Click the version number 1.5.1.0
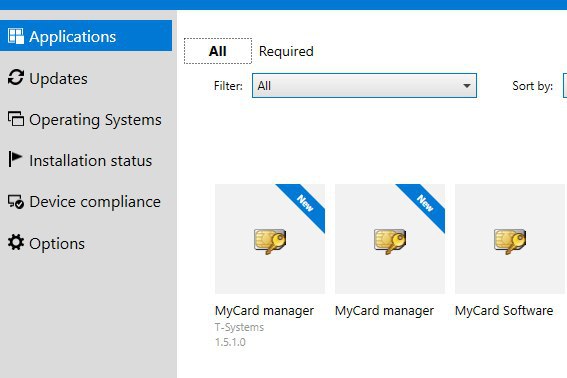567x378 pixels. tap(230, 342)
